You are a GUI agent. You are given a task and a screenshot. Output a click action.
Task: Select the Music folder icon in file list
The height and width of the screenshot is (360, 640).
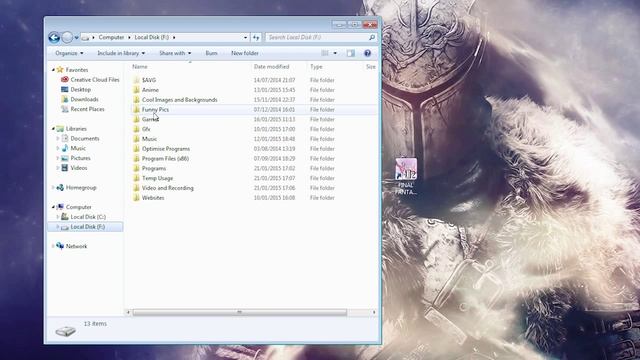pos(136,139)
